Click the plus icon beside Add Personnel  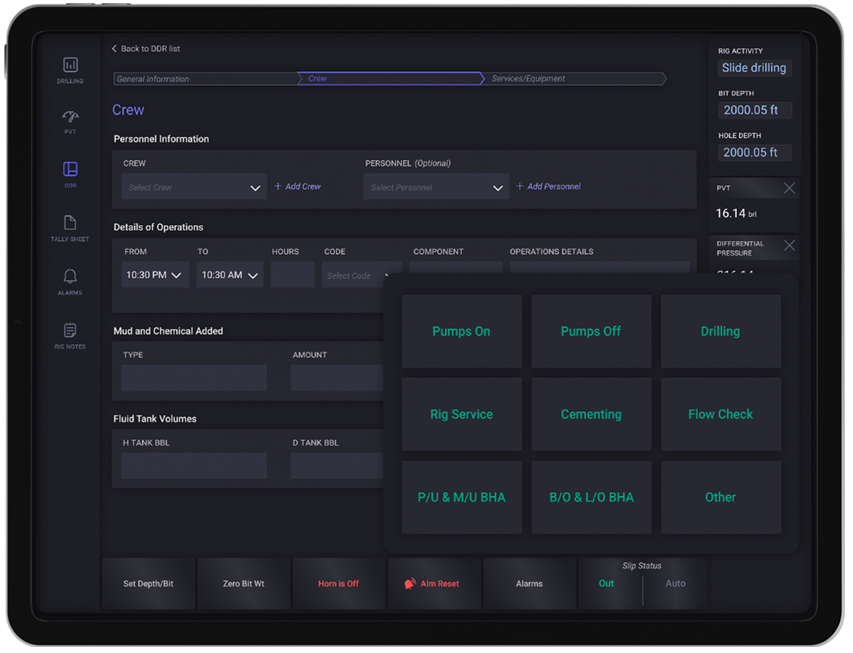(x=520, y=186)
